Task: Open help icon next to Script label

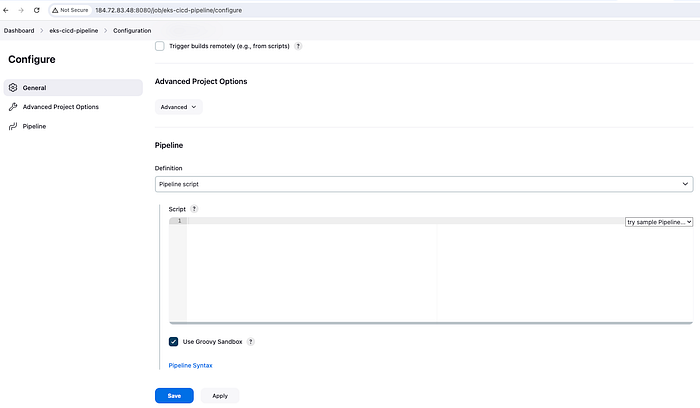Action: pyautogui.click(x=194, y=209)
